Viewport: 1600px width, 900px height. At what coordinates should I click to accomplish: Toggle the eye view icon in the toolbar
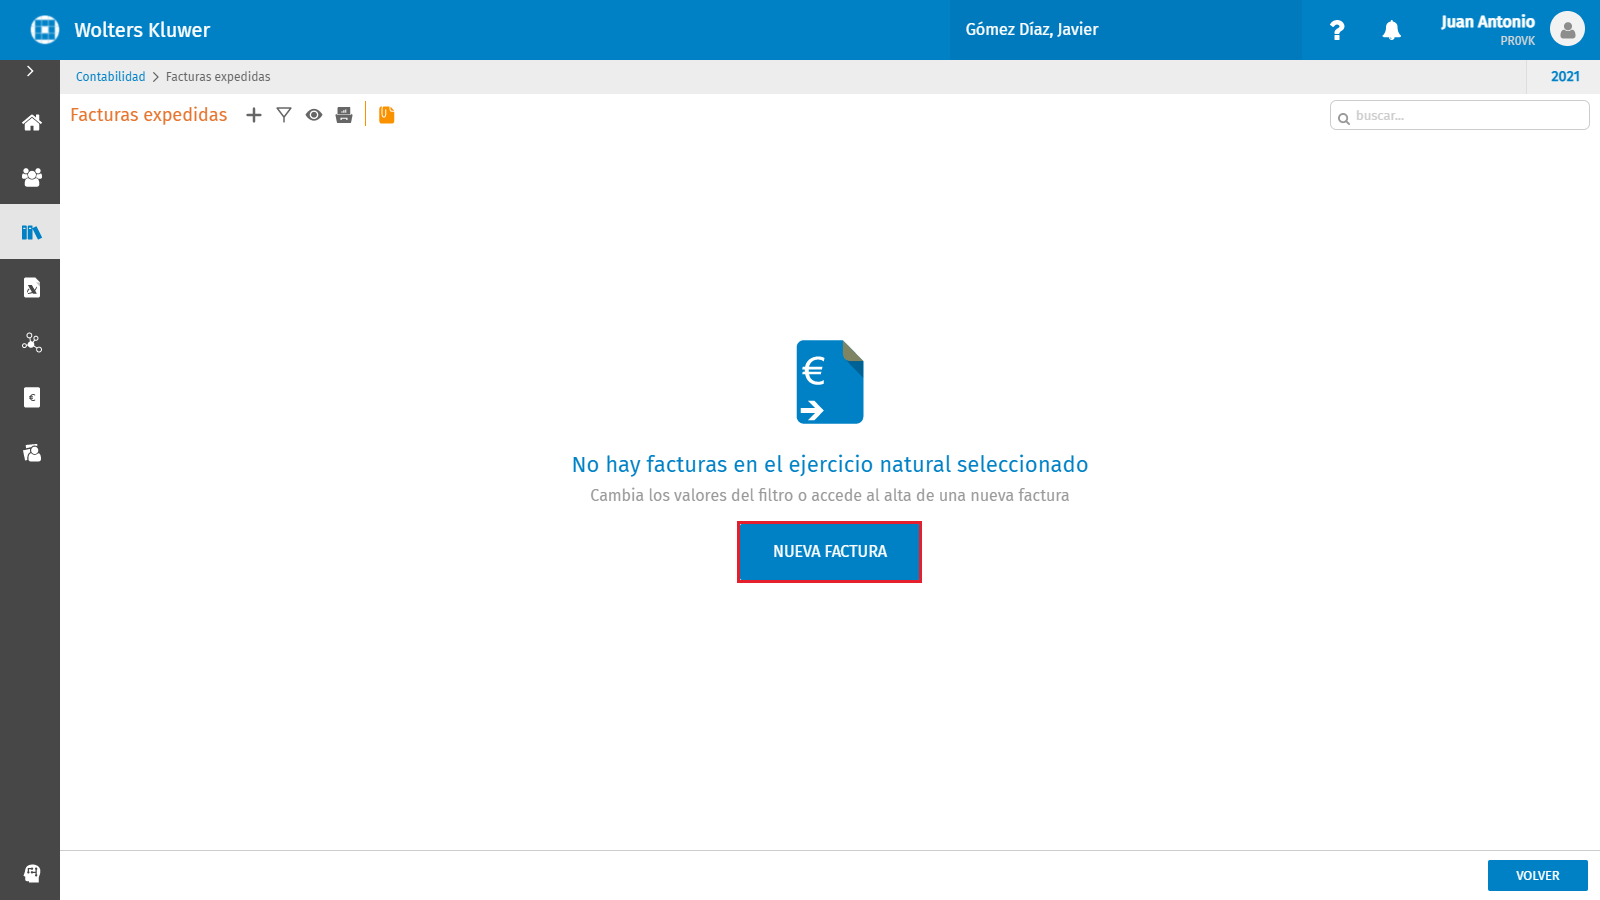314,115
